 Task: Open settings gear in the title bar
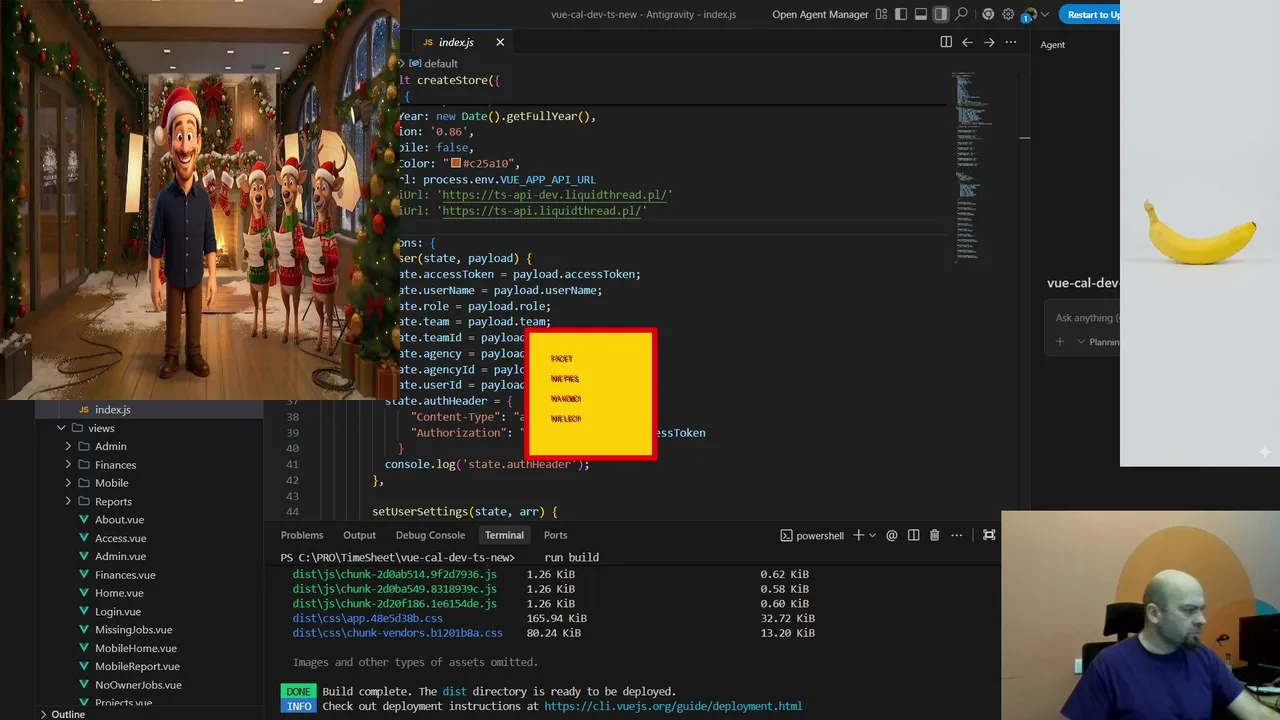[1008, 15]
